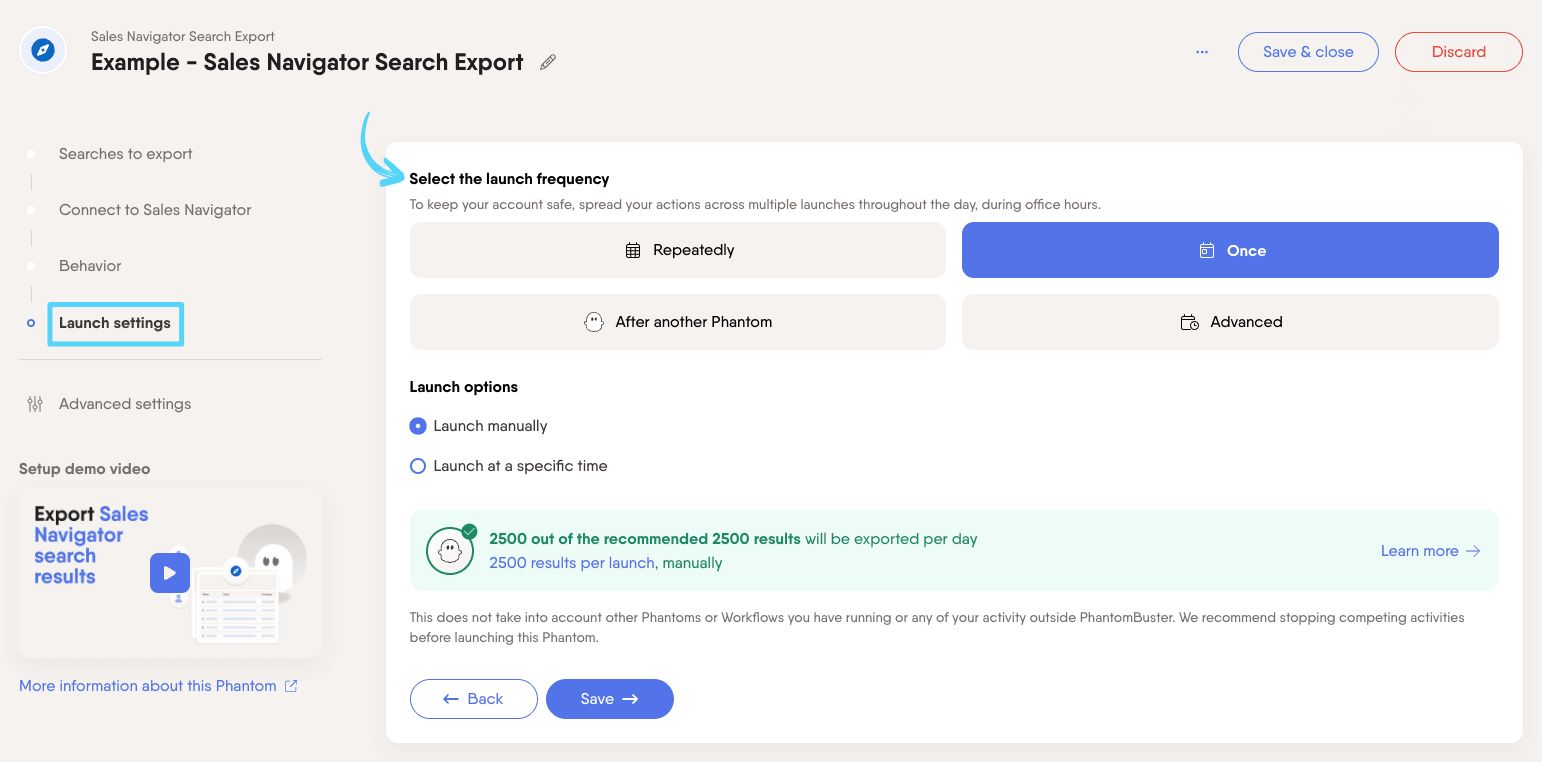This screenshot has height=762, width=1542.
Task: Click Save to continue
Action: point(610,699)
